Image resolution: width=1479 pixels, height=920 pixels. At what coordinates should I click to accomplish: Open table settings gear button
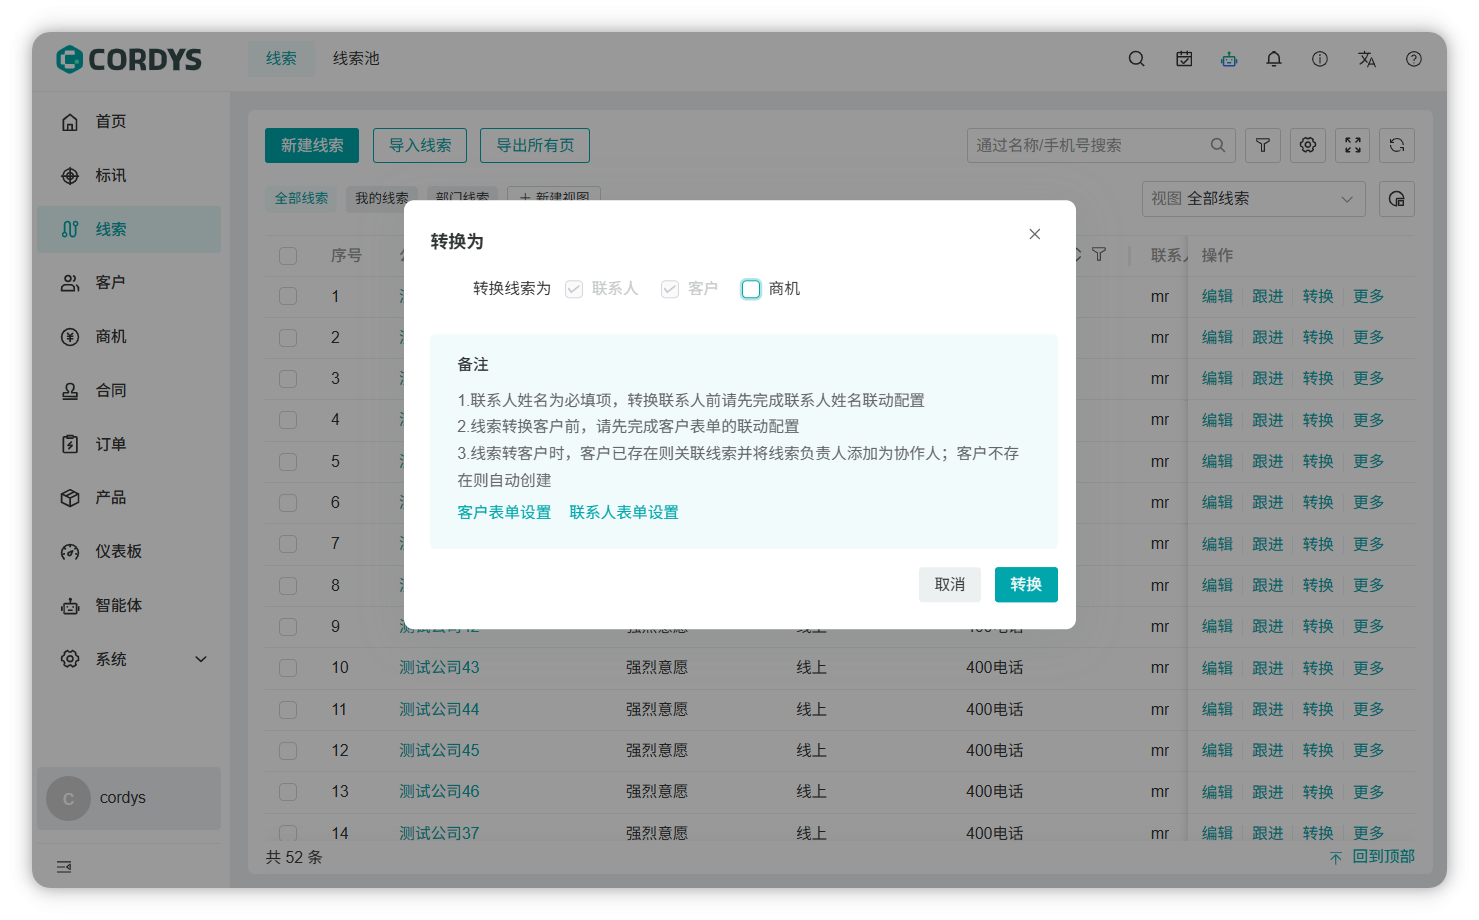[x=1308, y=145]
